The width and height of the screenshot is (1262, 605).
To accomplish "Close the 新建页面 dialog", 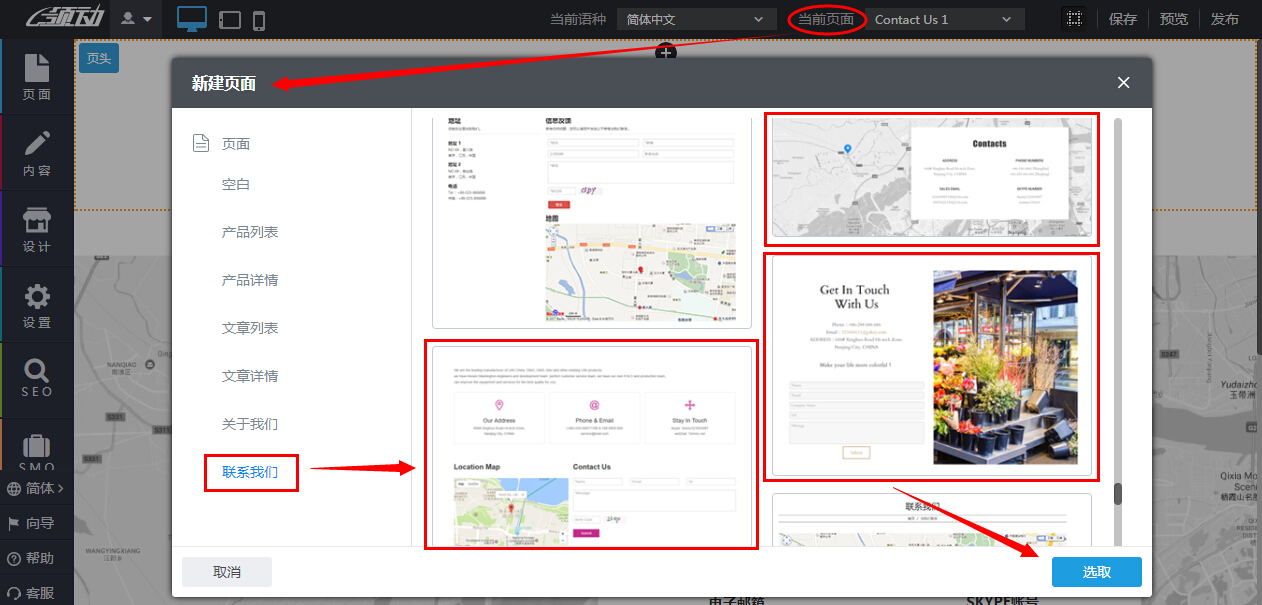I will click(x=1124, y=83).
